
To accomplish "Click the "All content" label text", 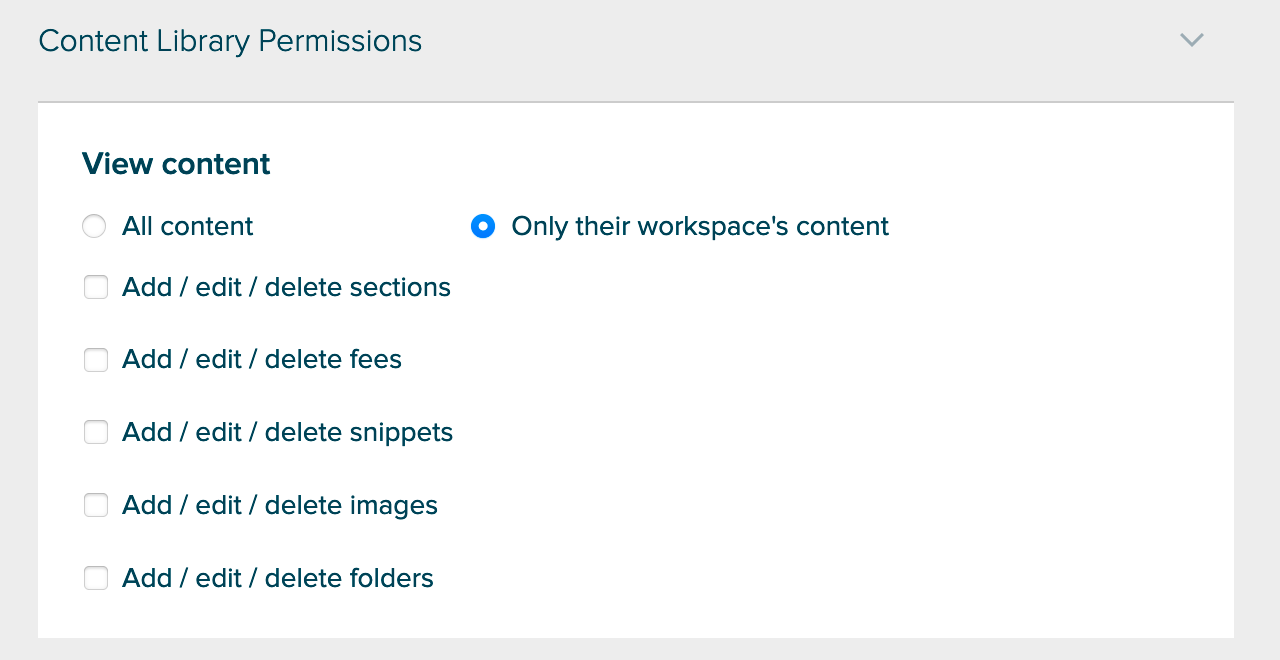I will coord(187,227).
